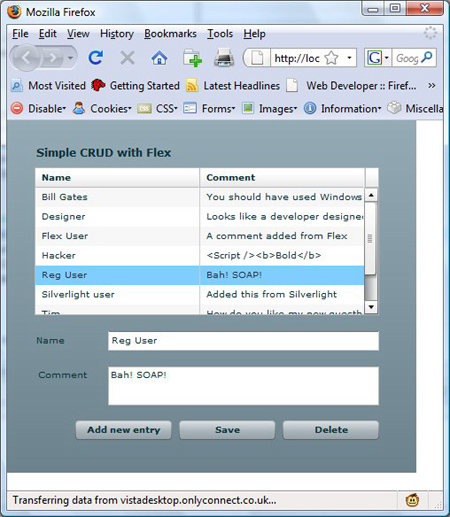Focus the http://loc address field
Viewport: 450px width, 517px height.
point(297,58)
